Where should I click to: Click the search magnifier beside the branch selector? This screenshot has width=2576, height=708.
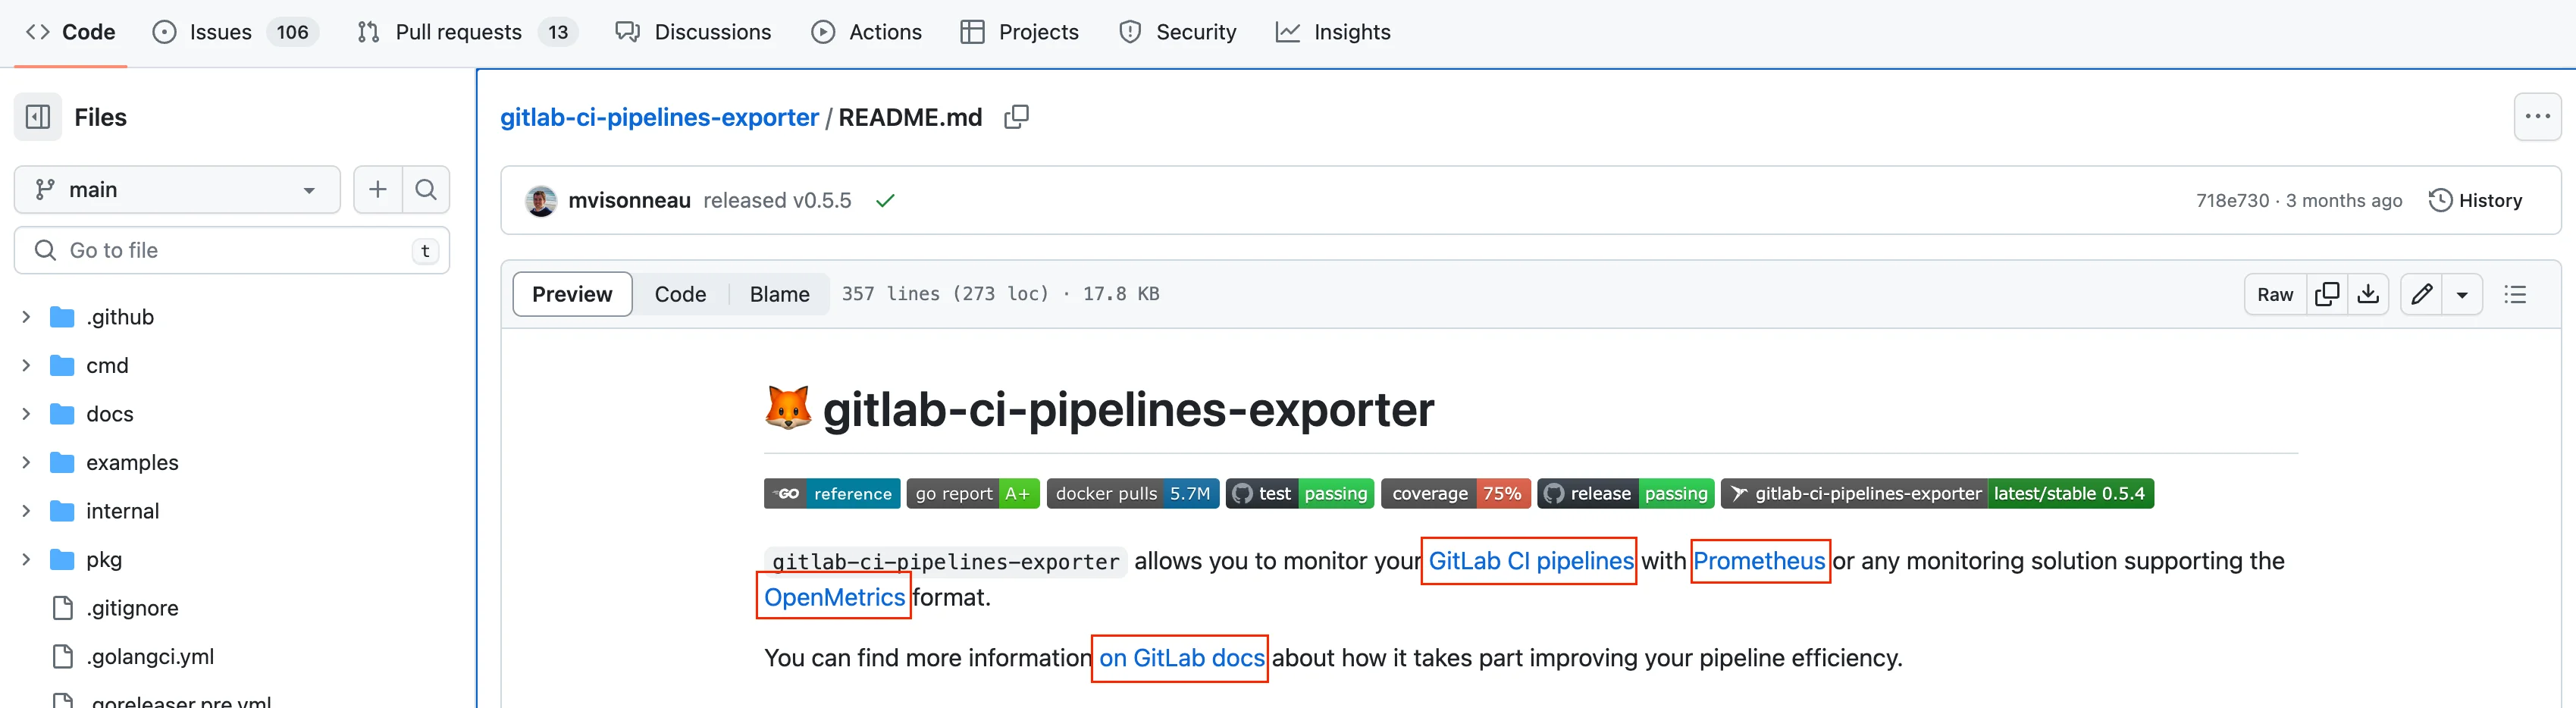426,190
